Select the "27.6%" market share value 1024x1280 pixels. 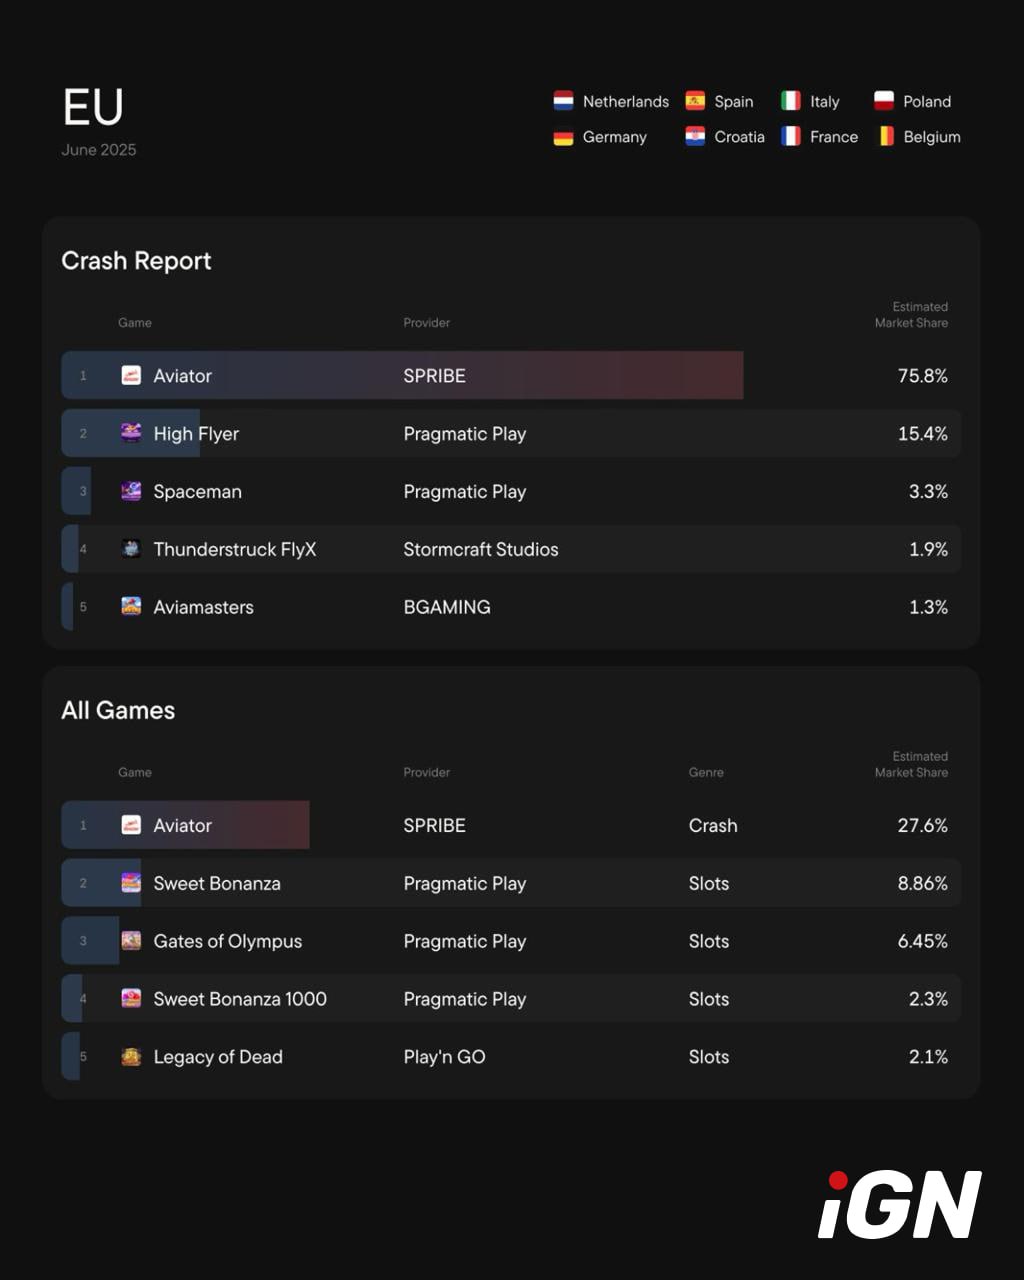pyautogui.click(x=923, y=826)
